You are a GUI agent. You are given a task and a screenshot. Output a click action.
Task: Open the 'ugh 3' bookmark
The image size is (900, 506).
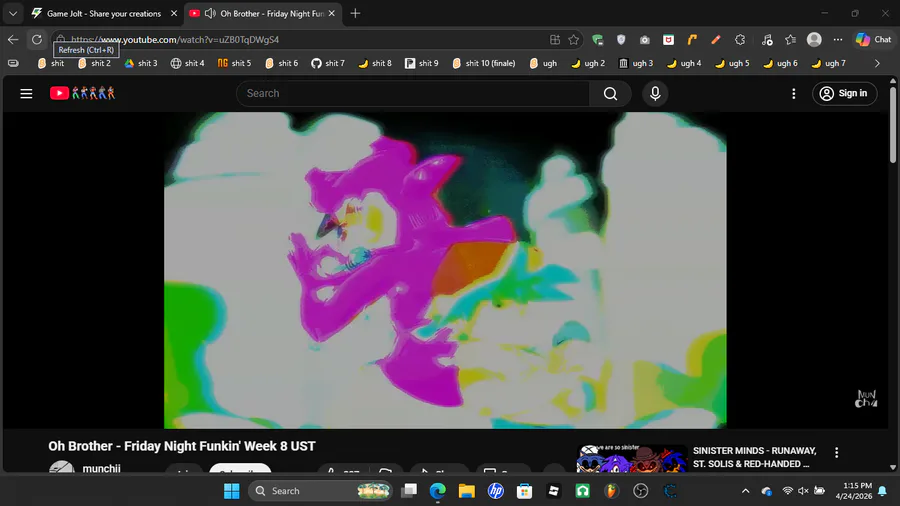click(x=635, y=63)
